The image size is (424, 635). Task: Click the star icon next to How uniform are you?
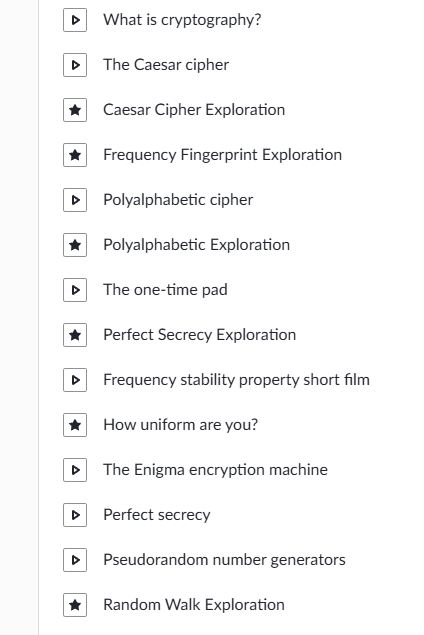75,424
